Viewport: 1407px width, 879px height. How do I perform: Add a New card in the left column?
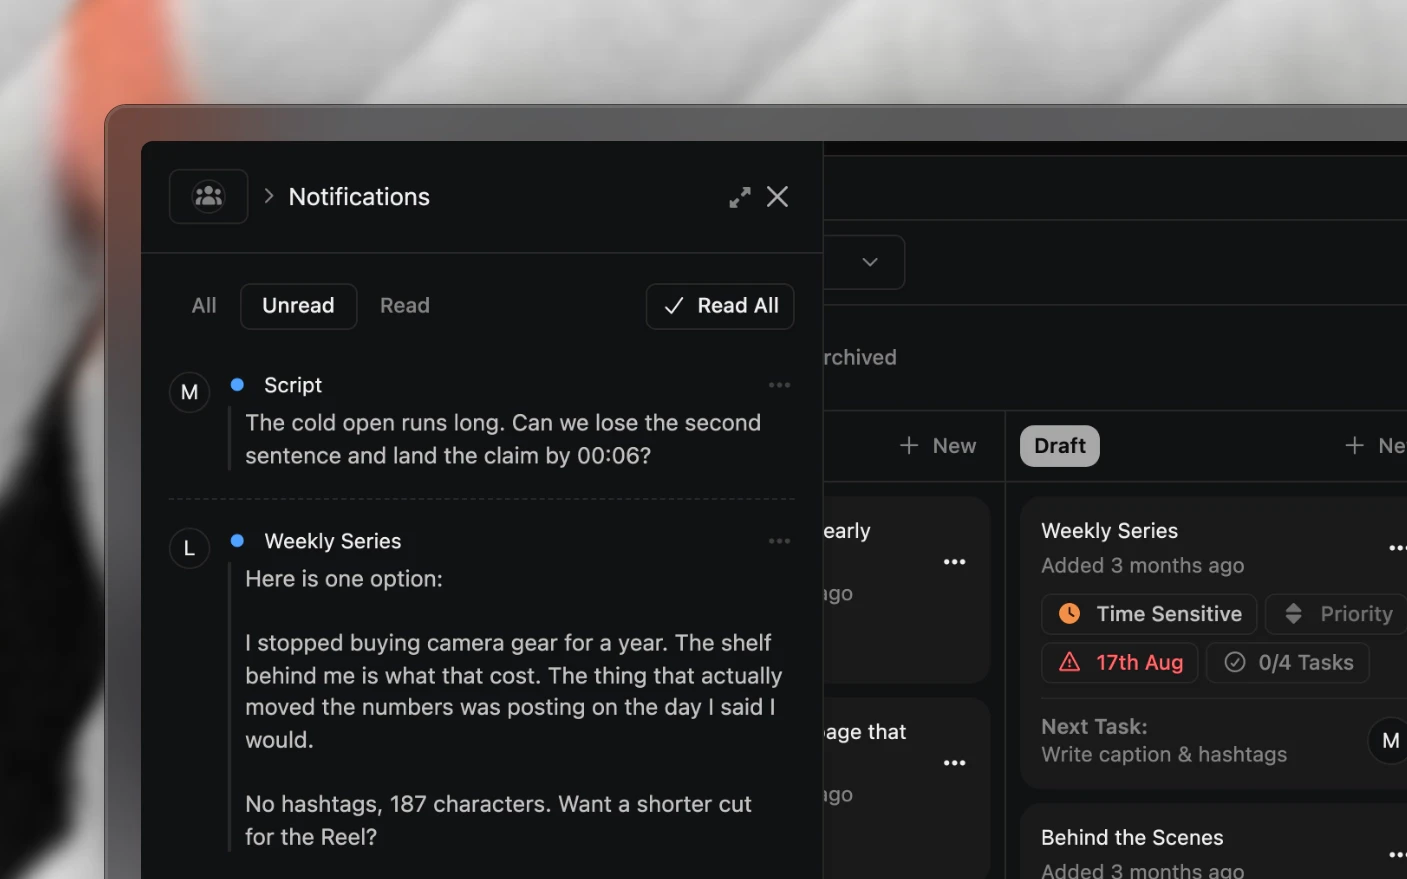pos(938,446)
